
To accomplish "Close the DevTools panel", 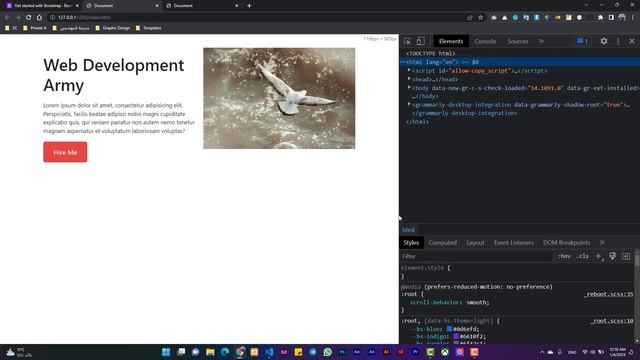I will pyautogui.click(x=632, y=41).
